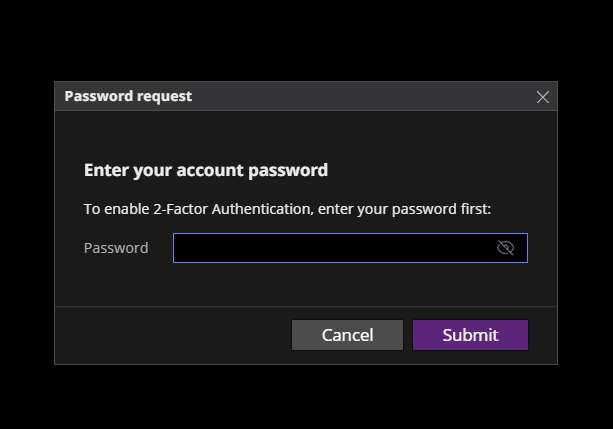Image resolution: width=613 pixels, height=429 pixels.
Task: Send the account password with Submit
Action: (470, 335)
